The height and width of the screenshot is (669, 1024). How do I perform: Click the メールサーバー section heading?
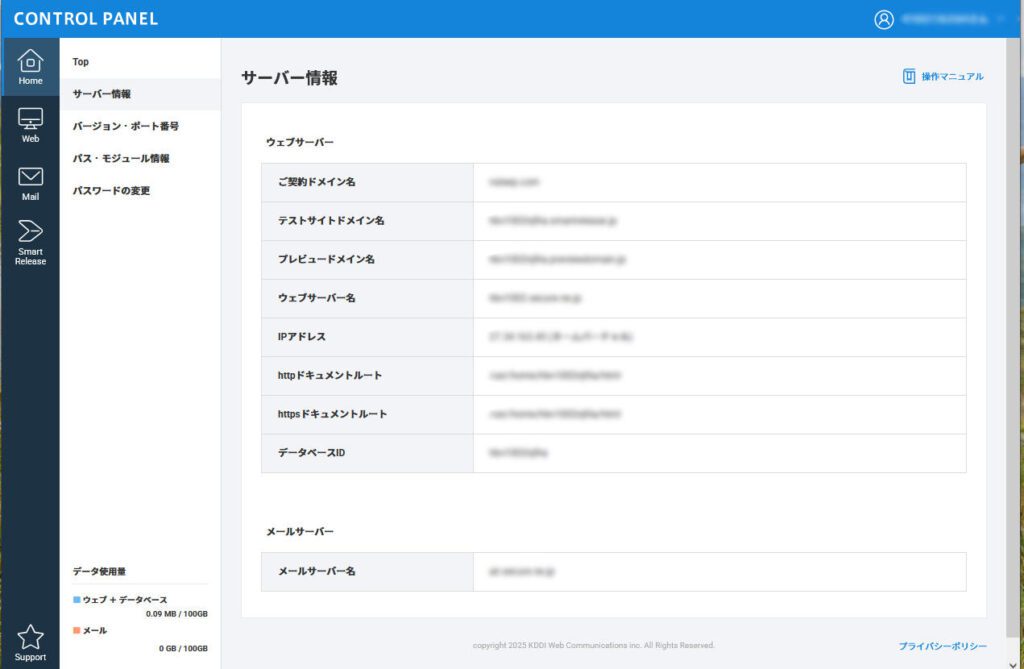[299, 532]
